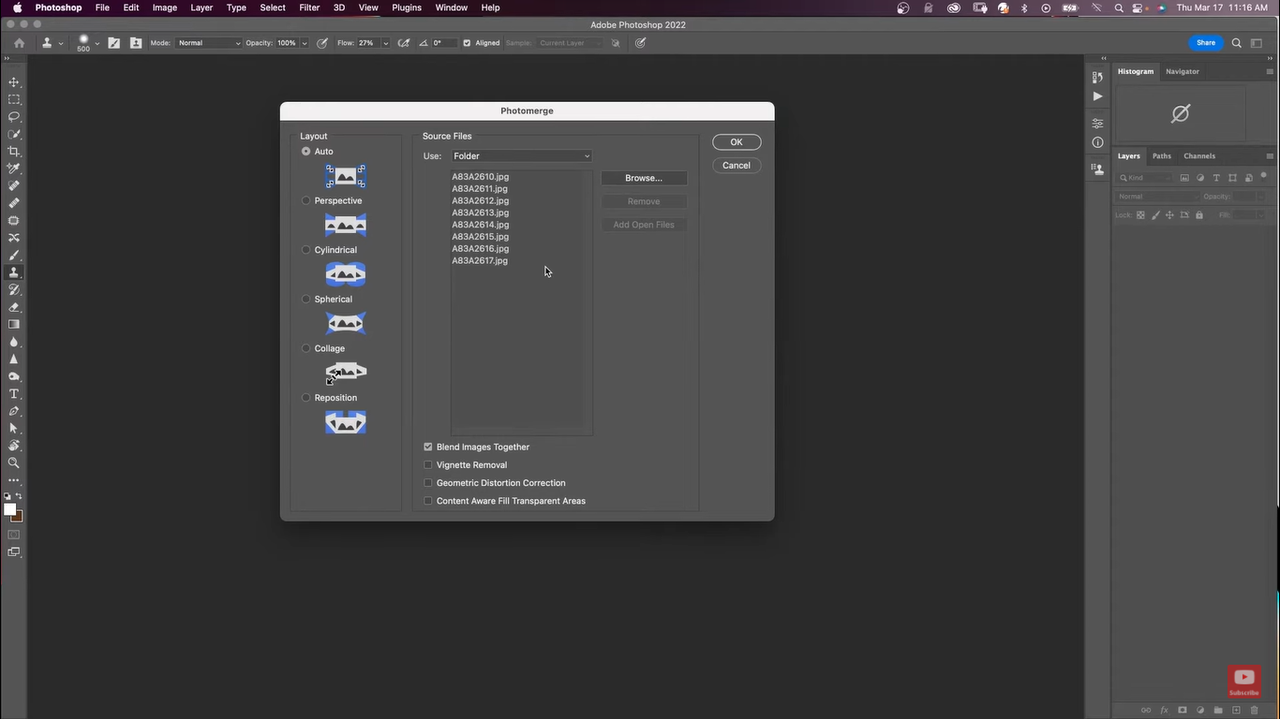Viewport: 1280px width, 719px height.
Task: Select A83A2617.jpg in source files
Action: pos(480,261)
